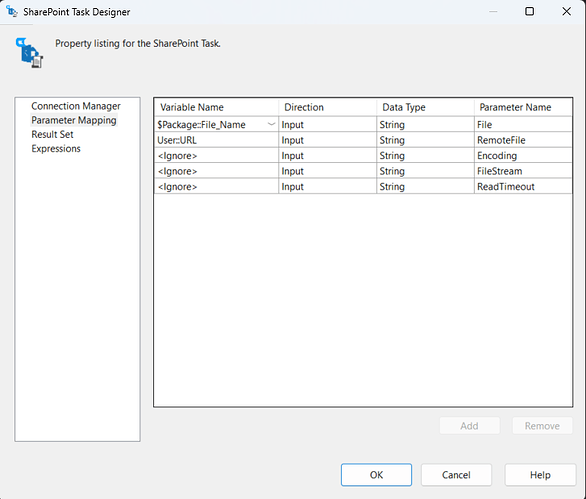Open the Expressions page

56,149
